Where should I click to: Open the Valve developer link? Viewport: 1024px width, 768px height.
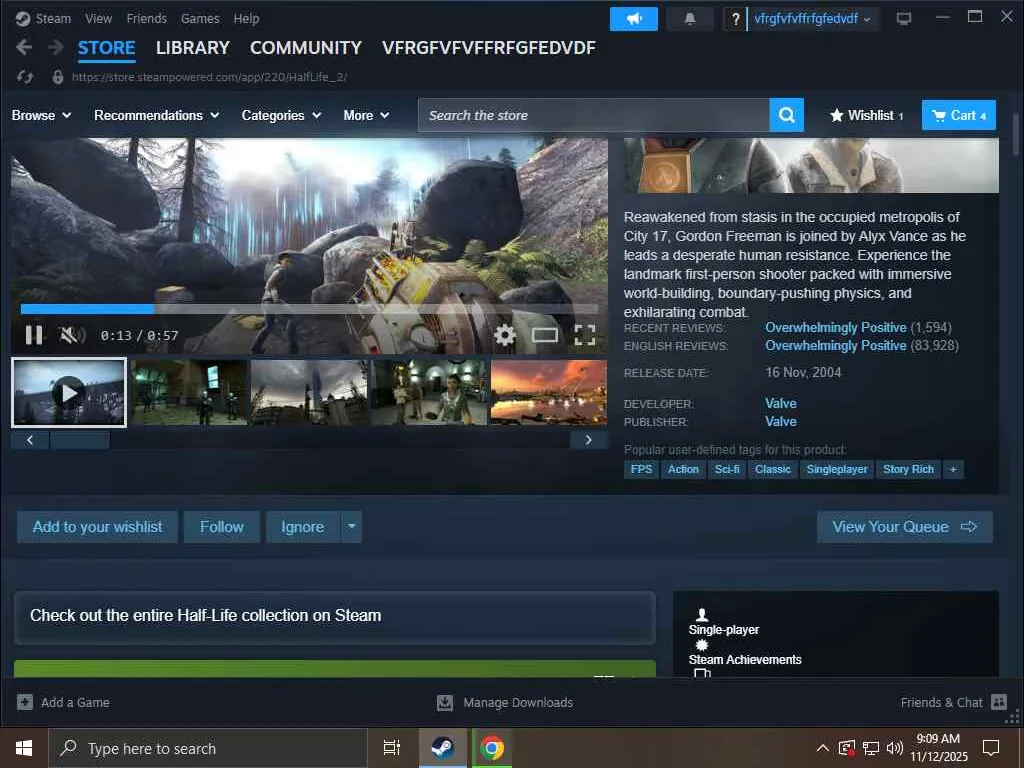point(780,404)
